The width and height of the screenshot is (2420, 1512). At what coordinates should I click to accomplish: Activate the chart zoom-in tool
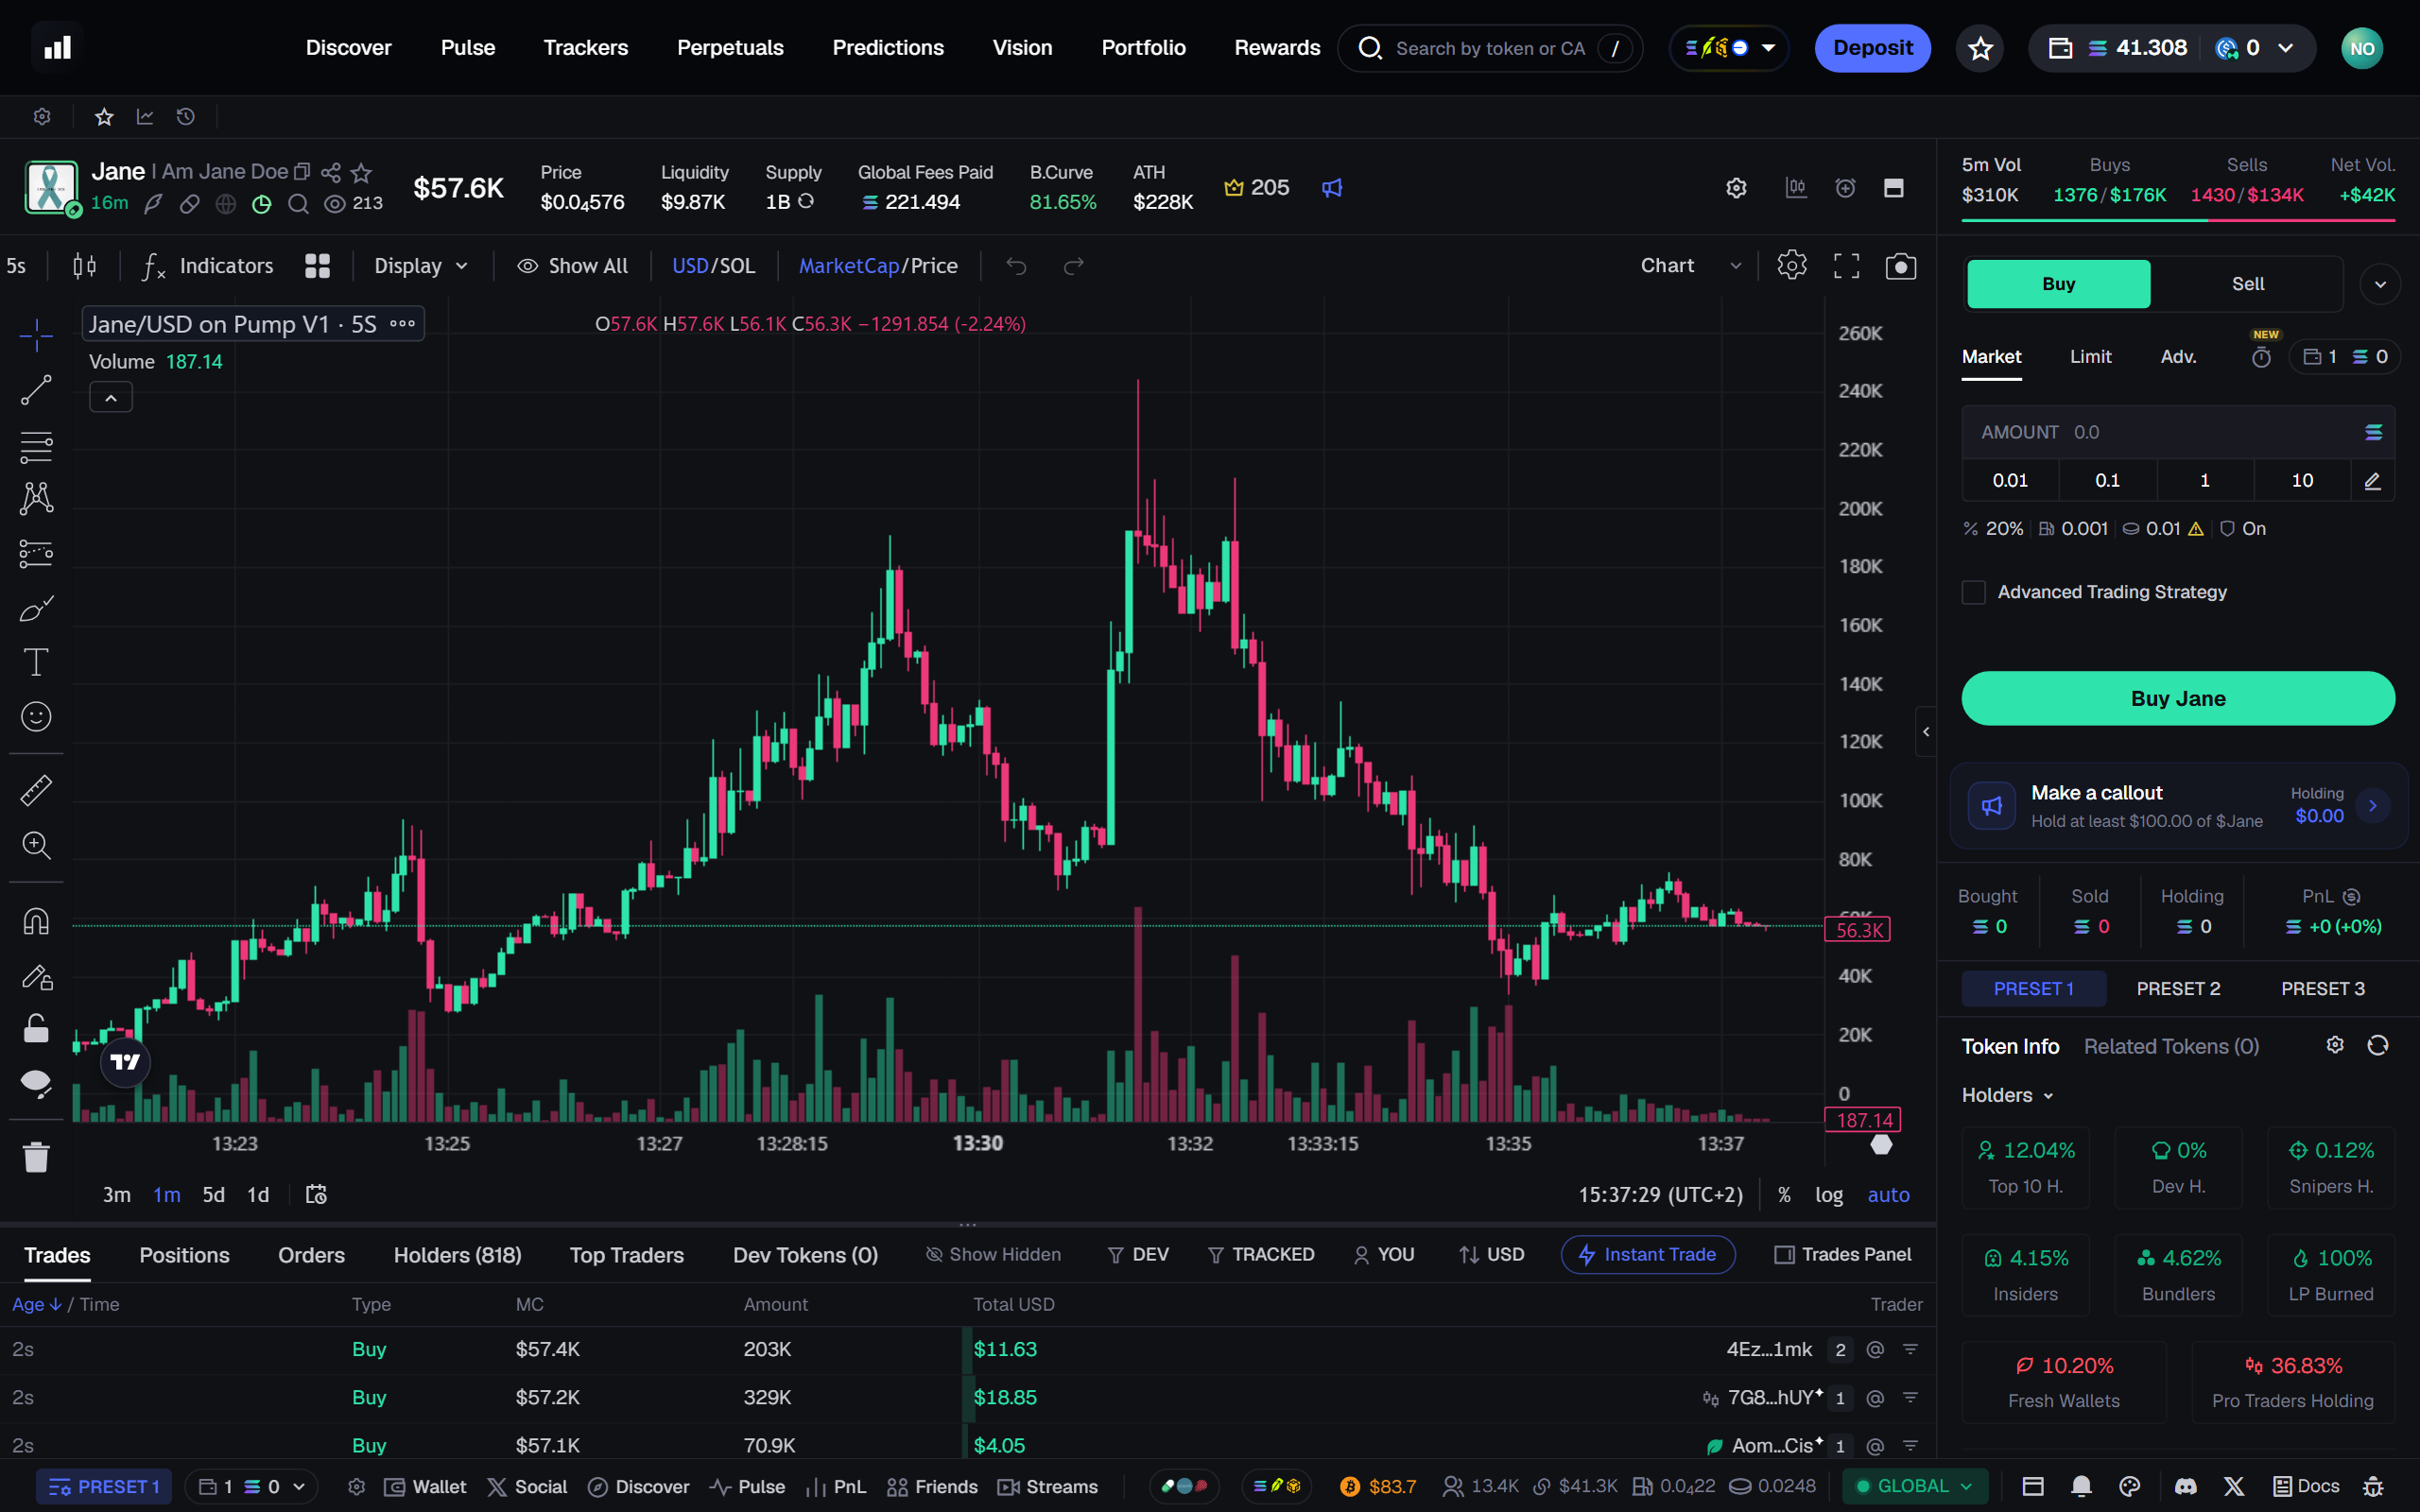pyautogui.click(x=36, y=845)
